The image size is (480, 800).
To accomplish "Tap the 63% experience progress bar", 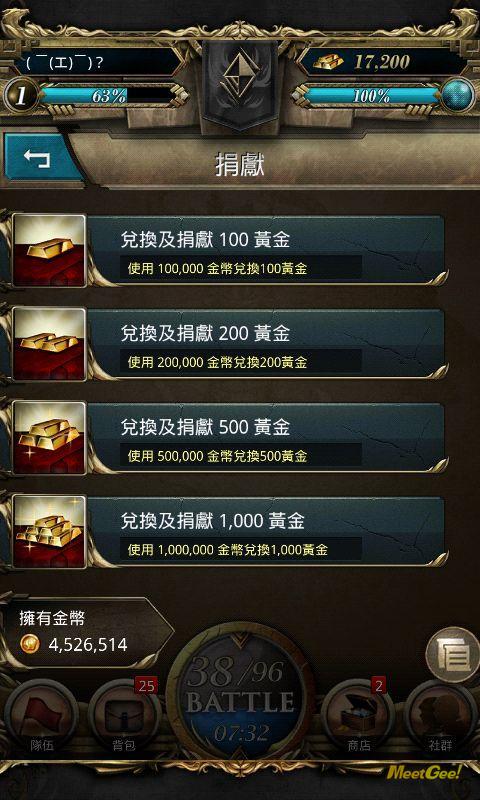I will coord(109,95).
